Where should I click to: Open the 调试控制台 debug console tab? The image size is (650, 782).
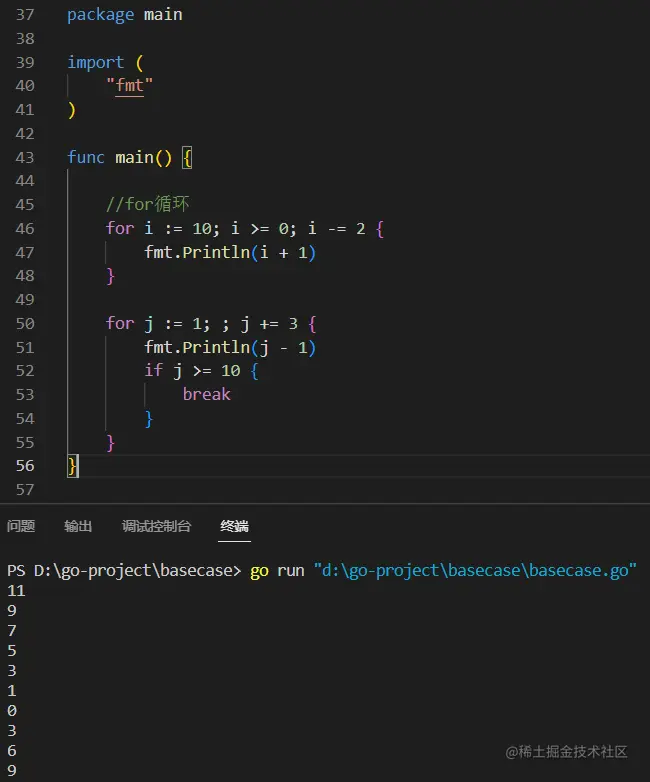pos(157,526)
